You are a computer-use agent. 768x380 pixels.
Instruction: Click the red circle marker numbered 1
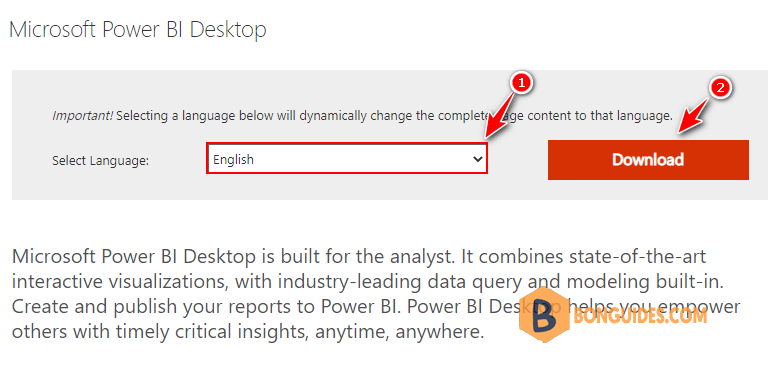tap(522, 83)
